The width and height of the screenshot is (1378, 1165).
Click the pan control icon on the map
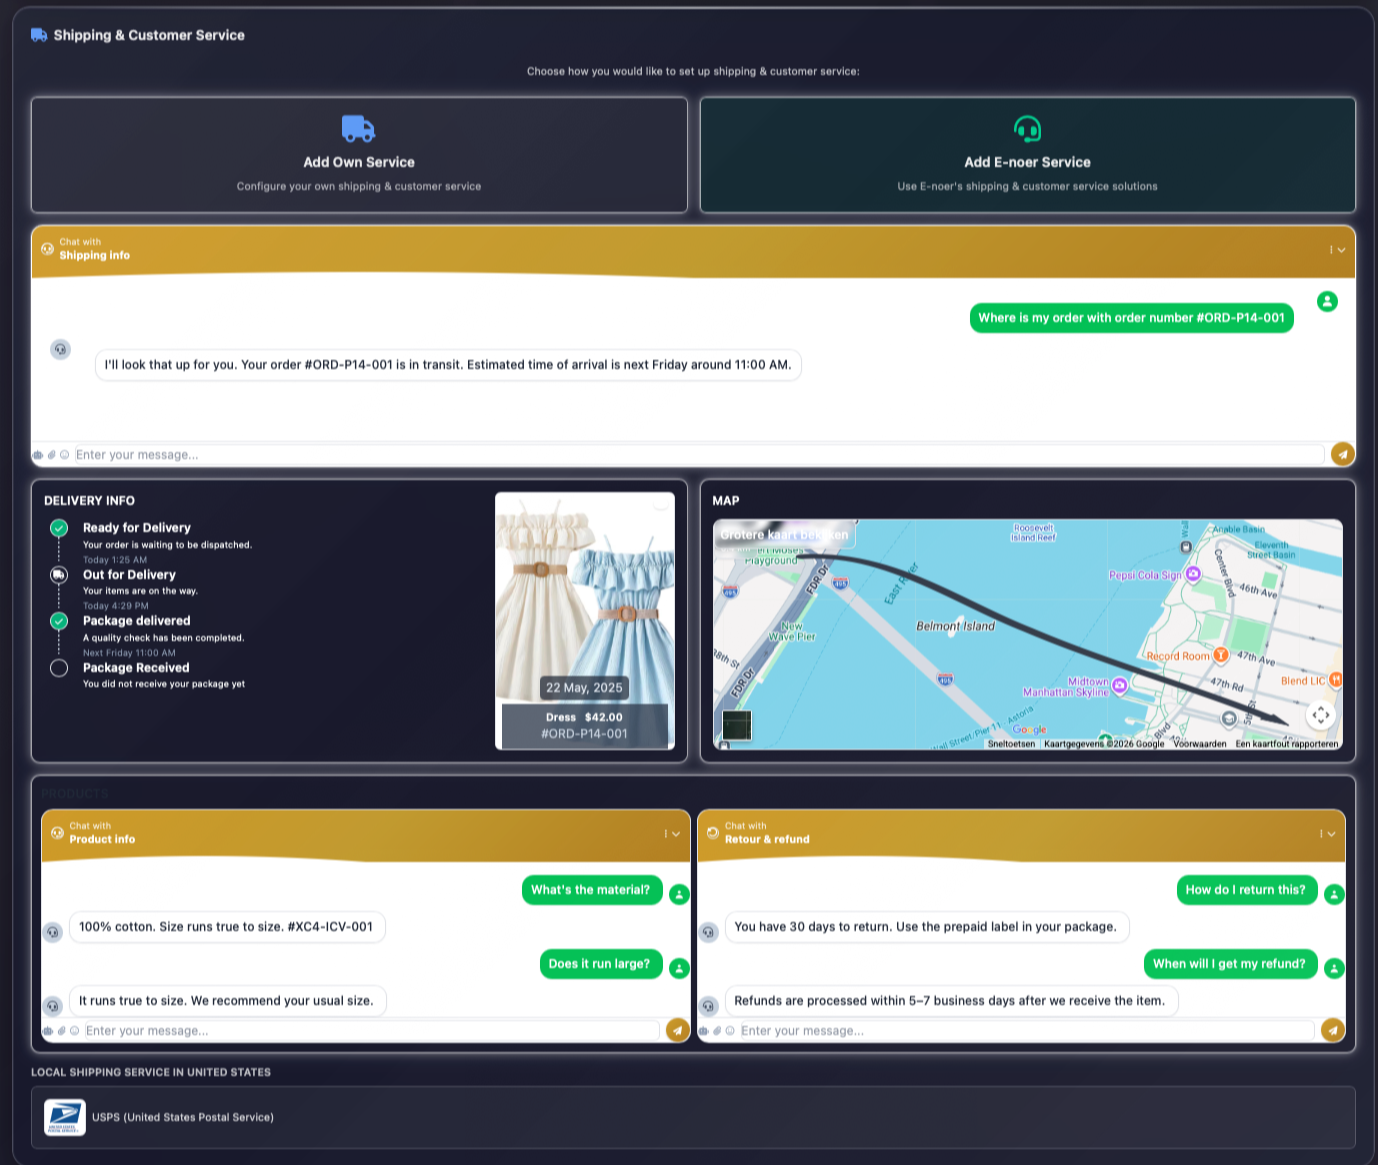click(1320, 715)
